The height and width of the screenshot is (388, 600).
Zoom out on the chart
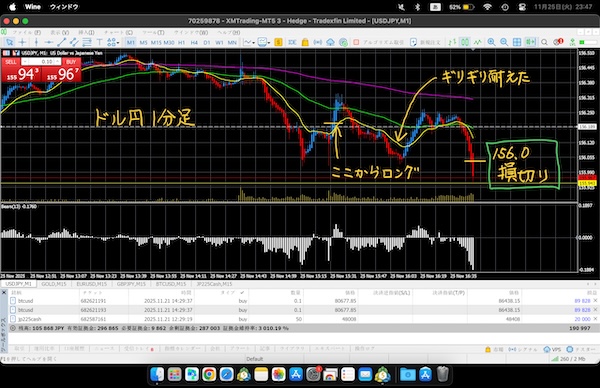504,42
